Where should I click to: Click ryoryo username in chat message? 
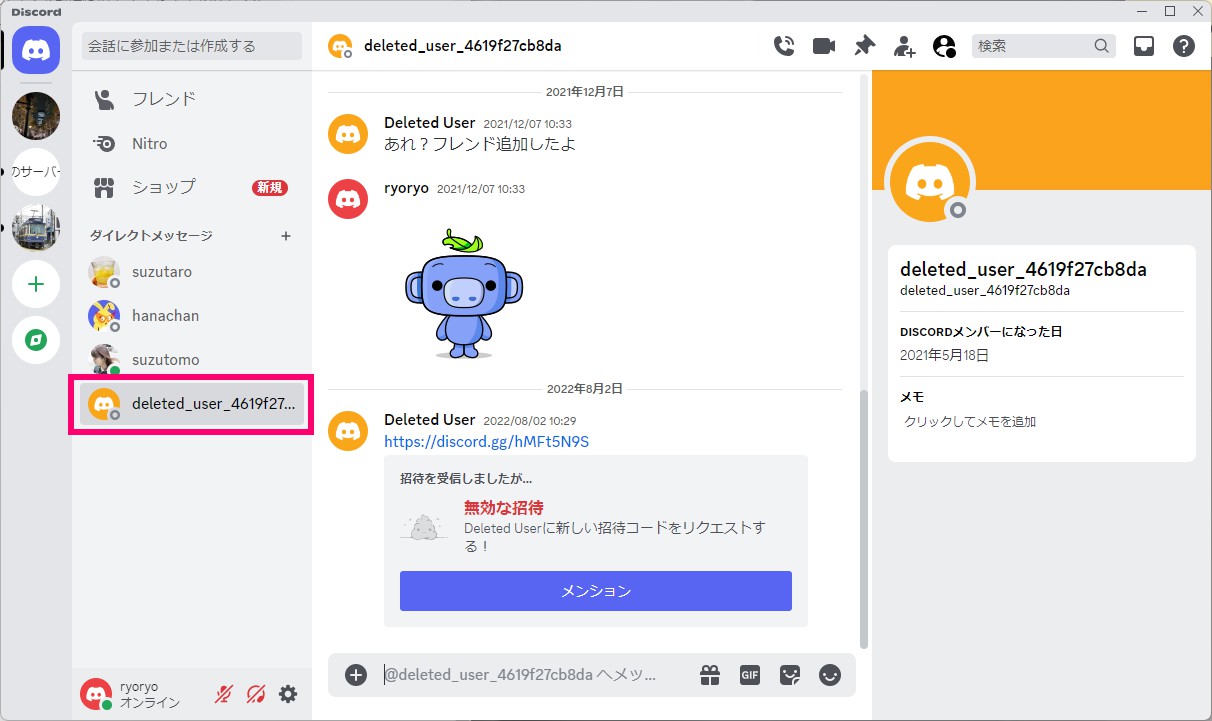pos(407,188)
